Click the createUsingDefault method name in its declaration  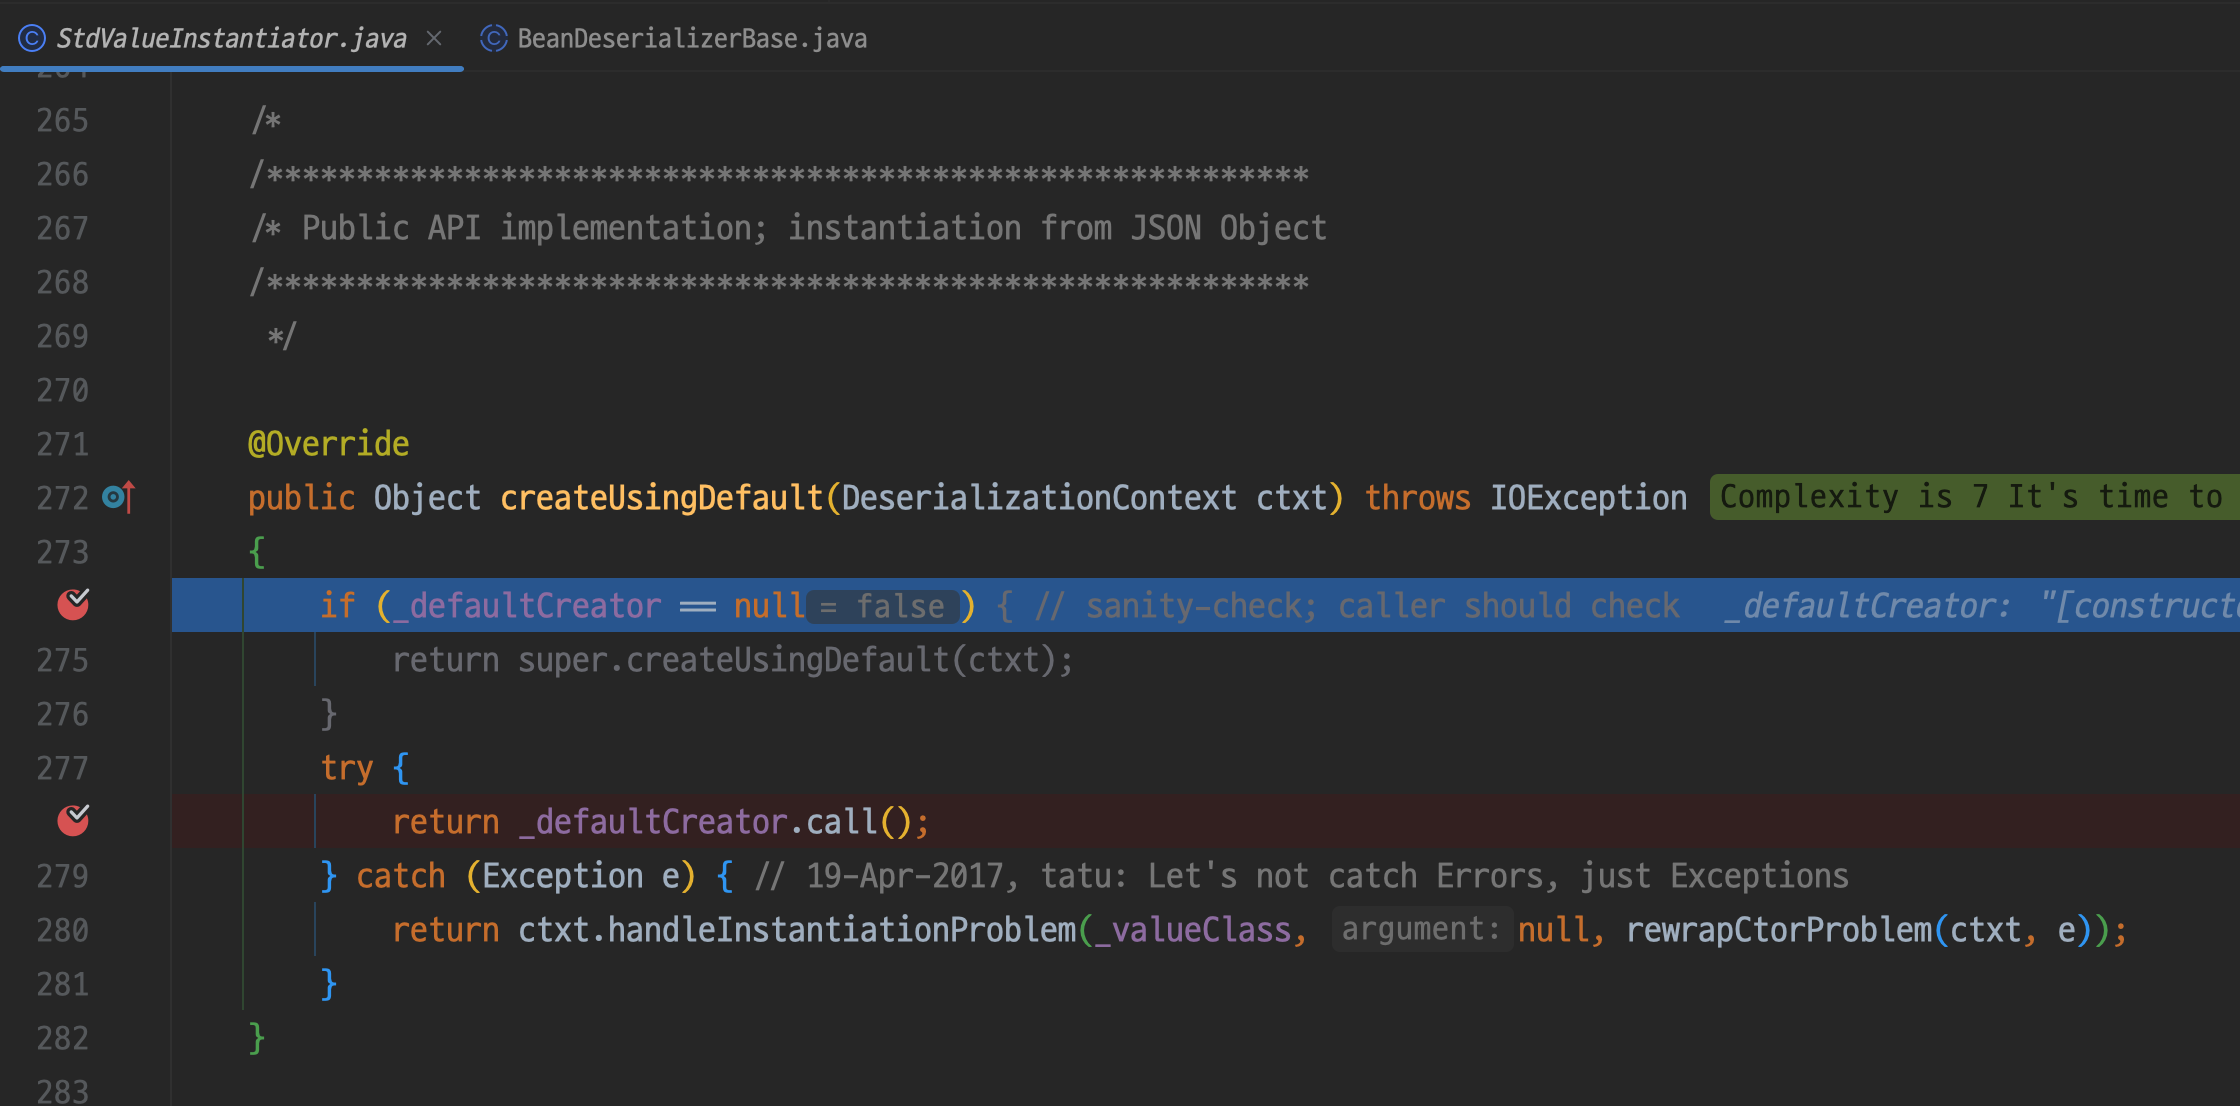[660, 498]
